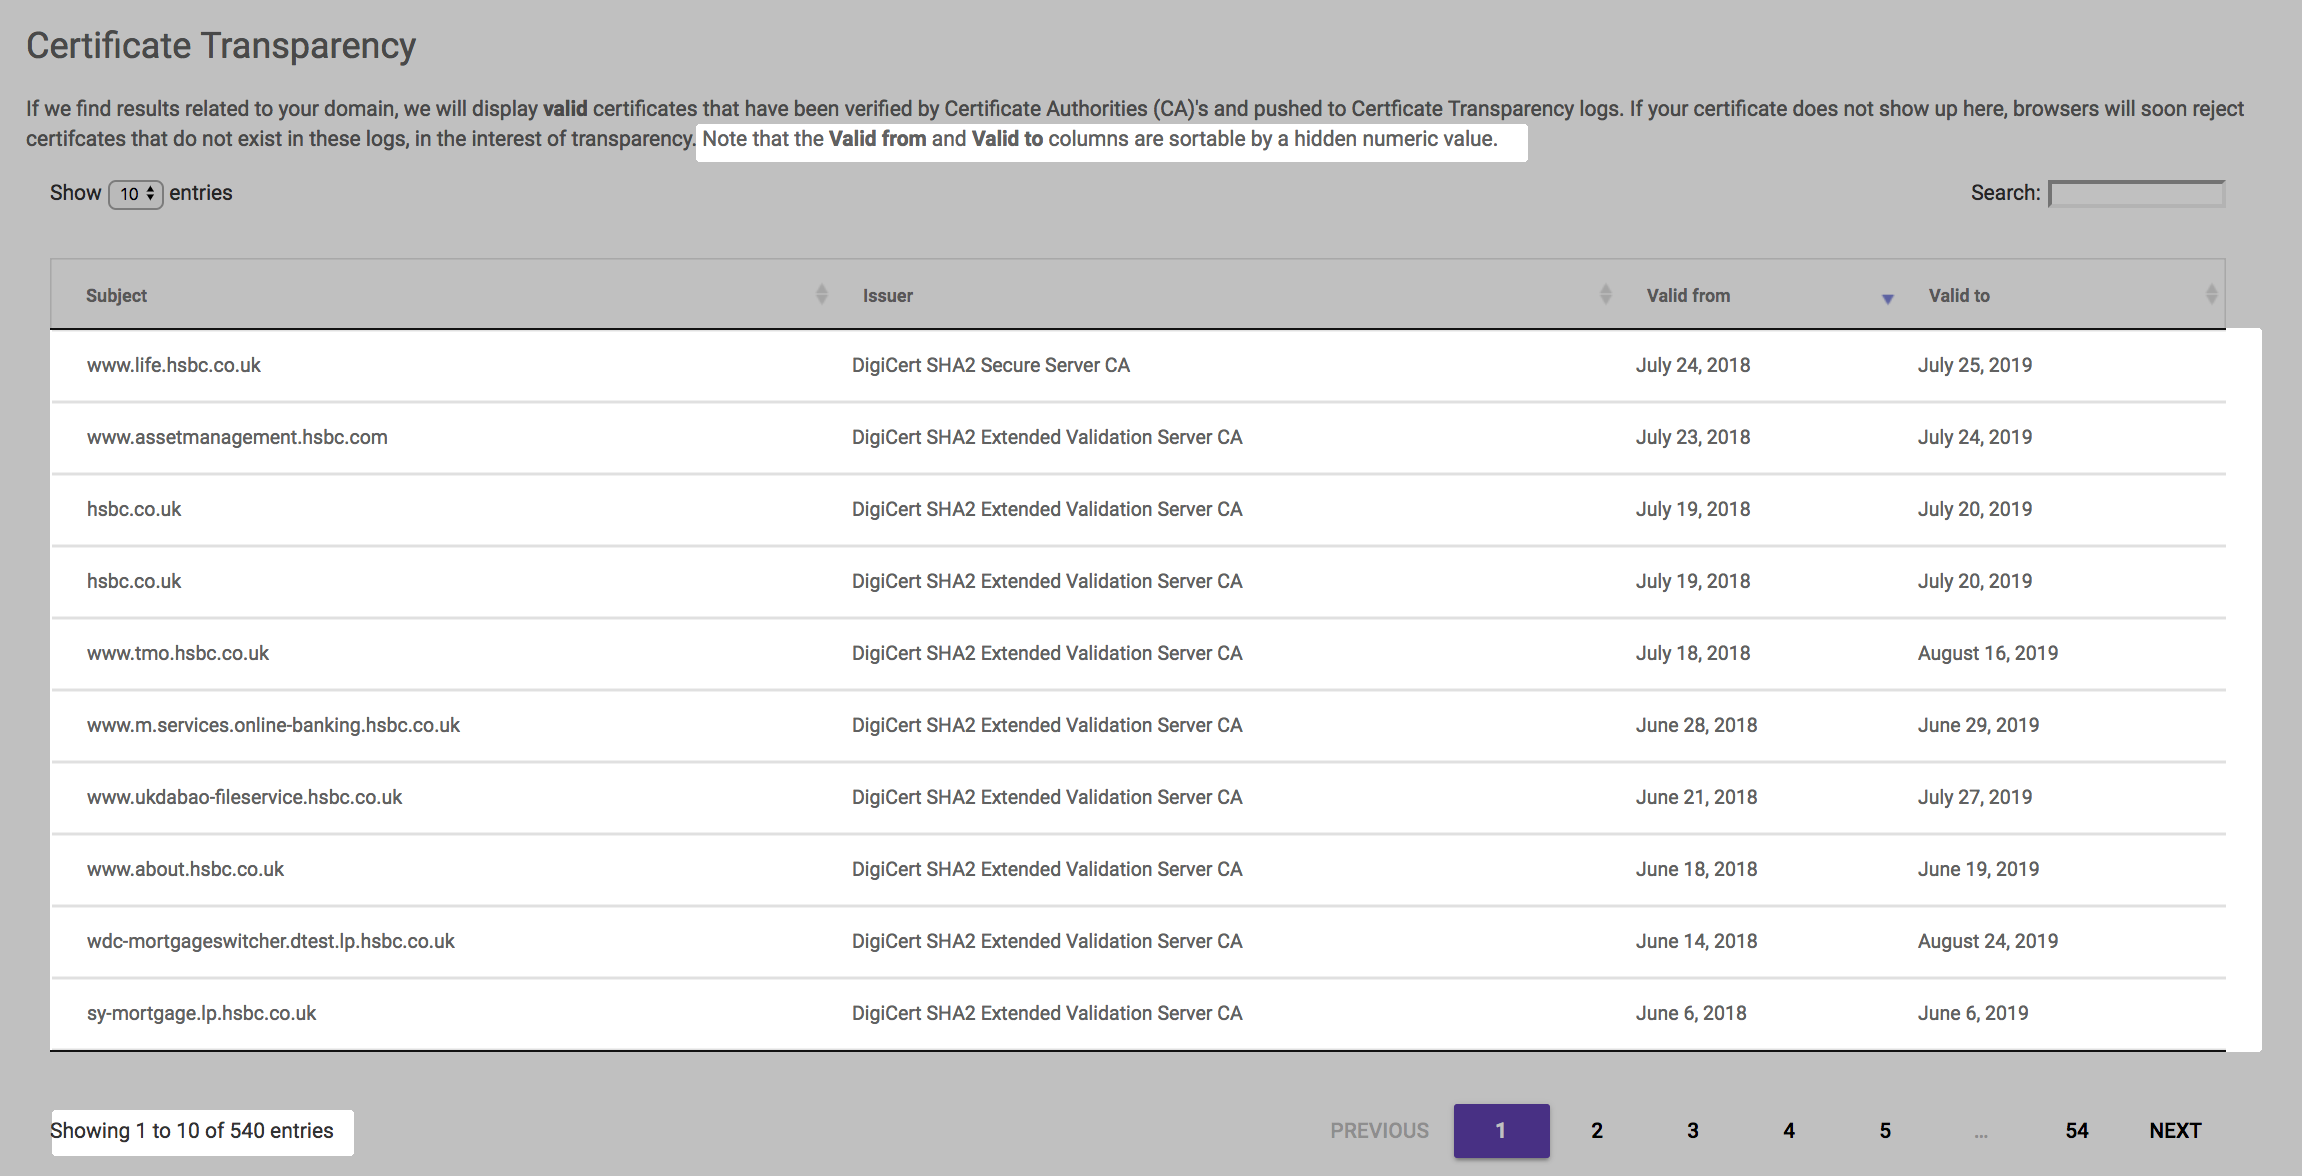Click Valid to date August 16, 2019
2302x1176 pixels.
coord(1988,654)
